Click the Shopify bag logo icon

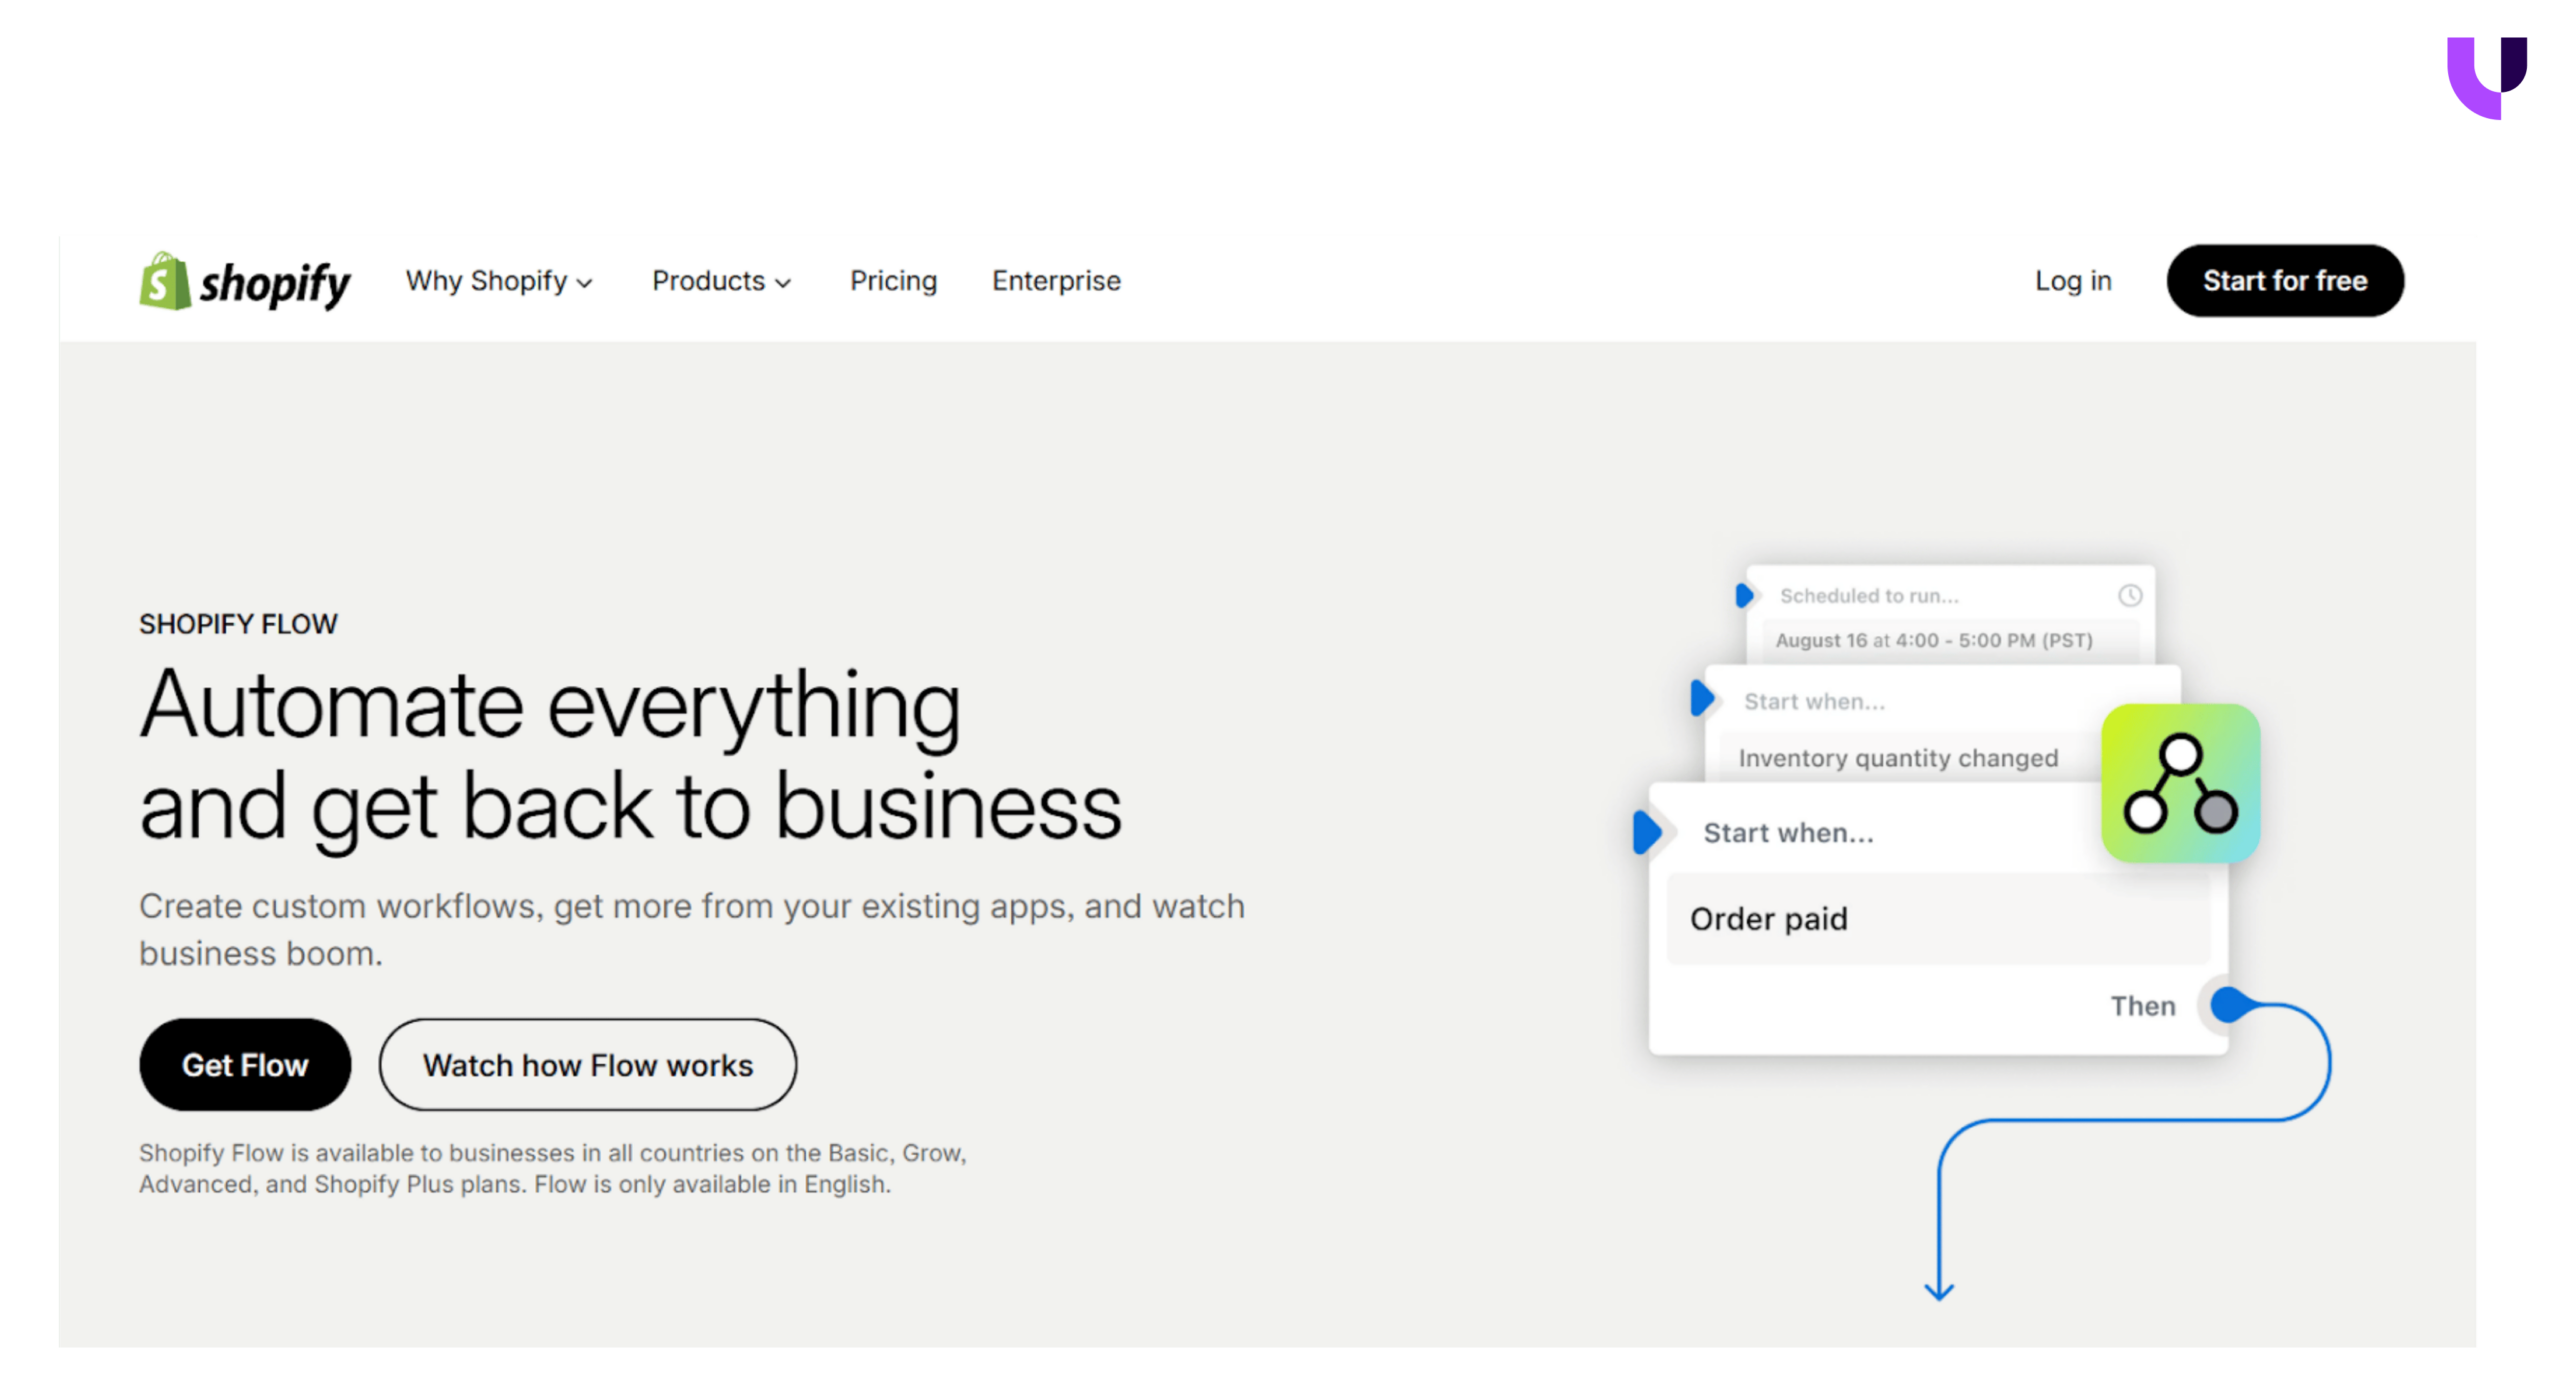164,281
